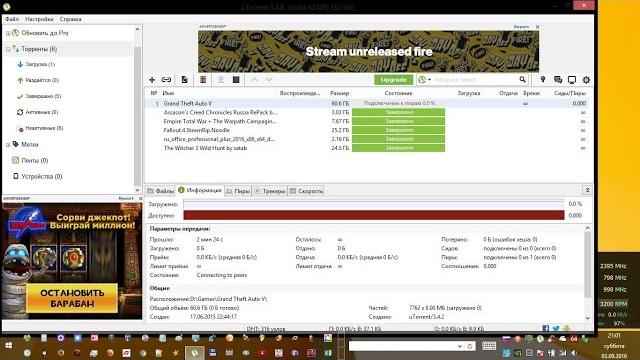Expand the Метки tree node
This screenshot has height=360, width=640.
(8, 144)
